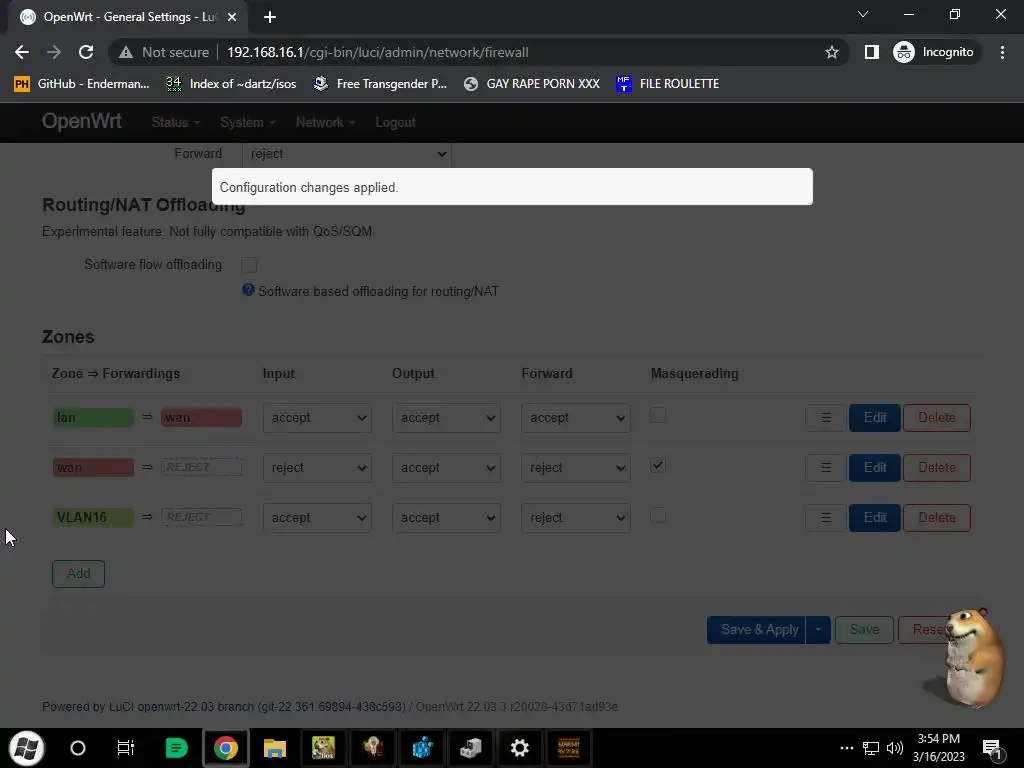Open the Status menu
Image resolution: width=1024 pixels, height=768 pixels.
tap(175, 122)
